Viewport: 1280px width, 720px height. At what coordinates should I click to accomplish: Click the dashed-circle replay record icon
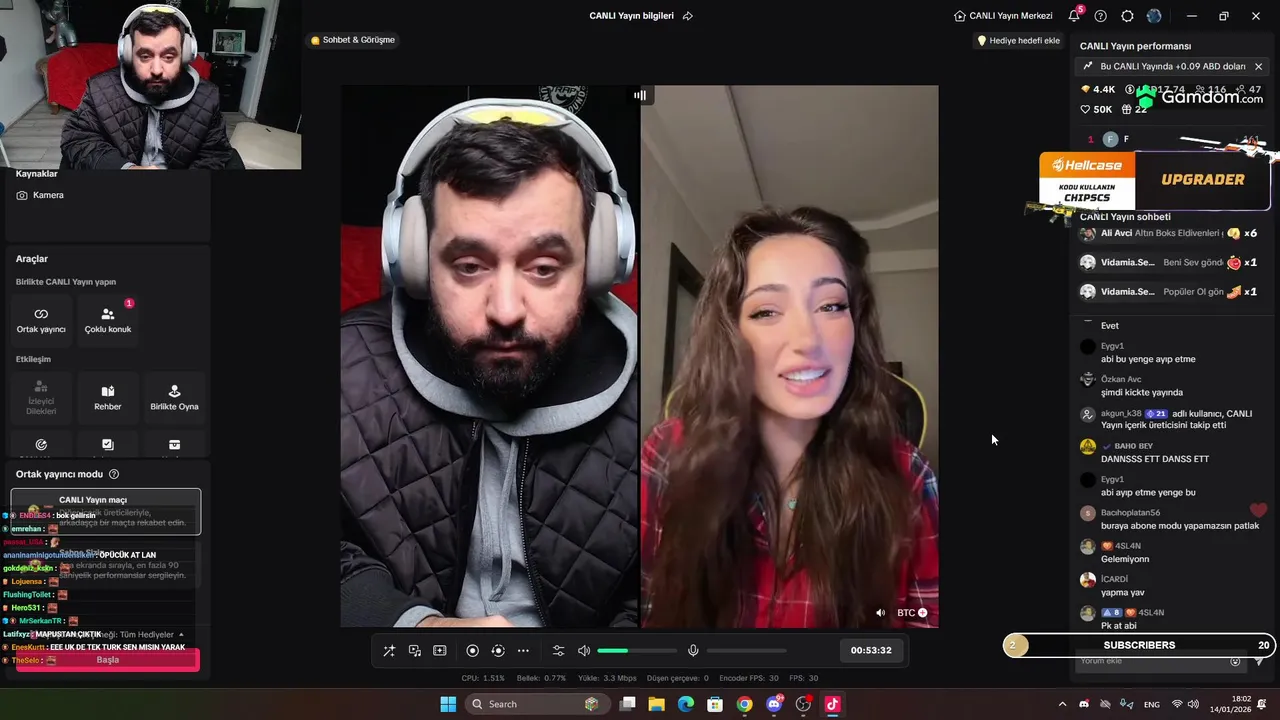(x=498, y=650)
